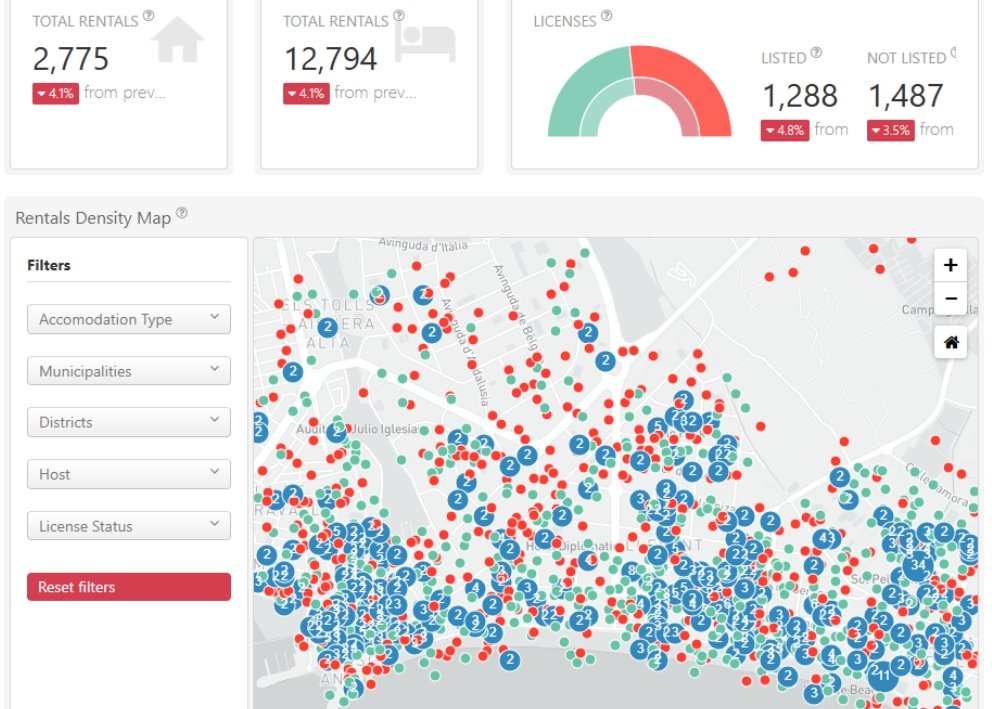This screenshot has height=709, width=992.
Task: Expand the Host filter dropdown
Action: tap(129, 474)
